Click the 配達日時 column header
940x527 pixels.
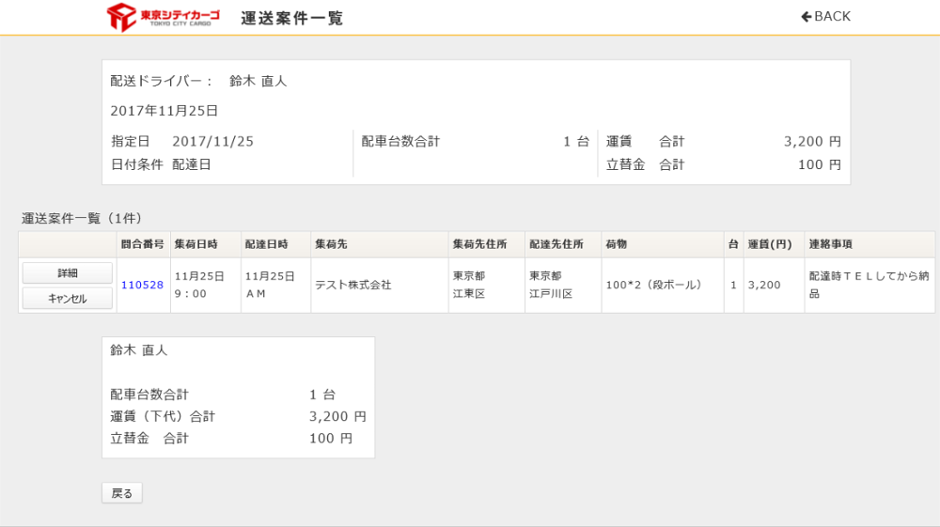pos(266,244)
